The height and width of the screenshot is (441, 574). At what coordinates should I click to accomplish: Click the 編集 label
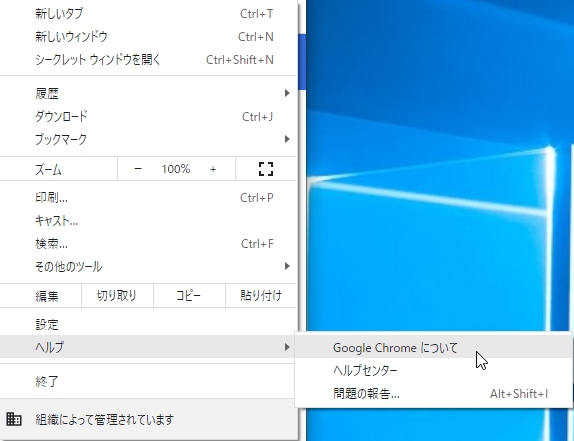point(47,296)
